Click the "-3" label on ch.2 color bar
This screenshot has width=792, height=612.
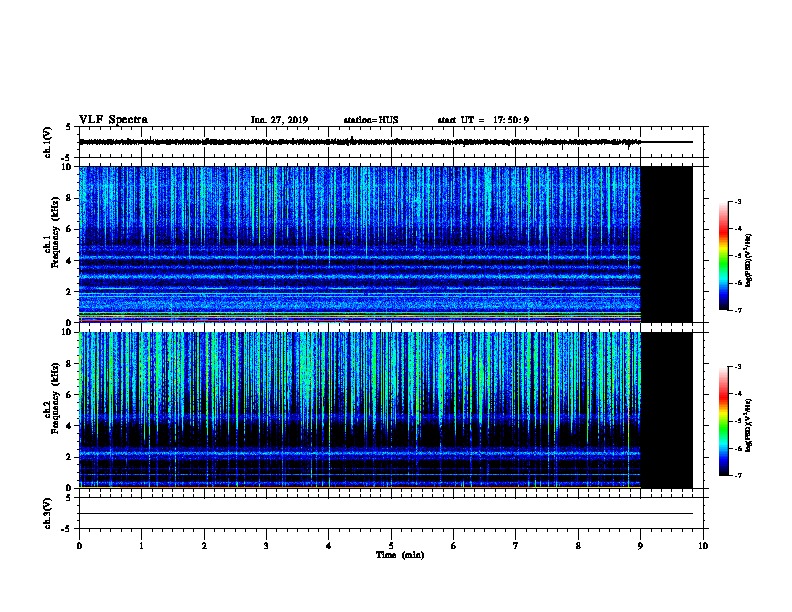pyautogui.click(x=737, y=367)
